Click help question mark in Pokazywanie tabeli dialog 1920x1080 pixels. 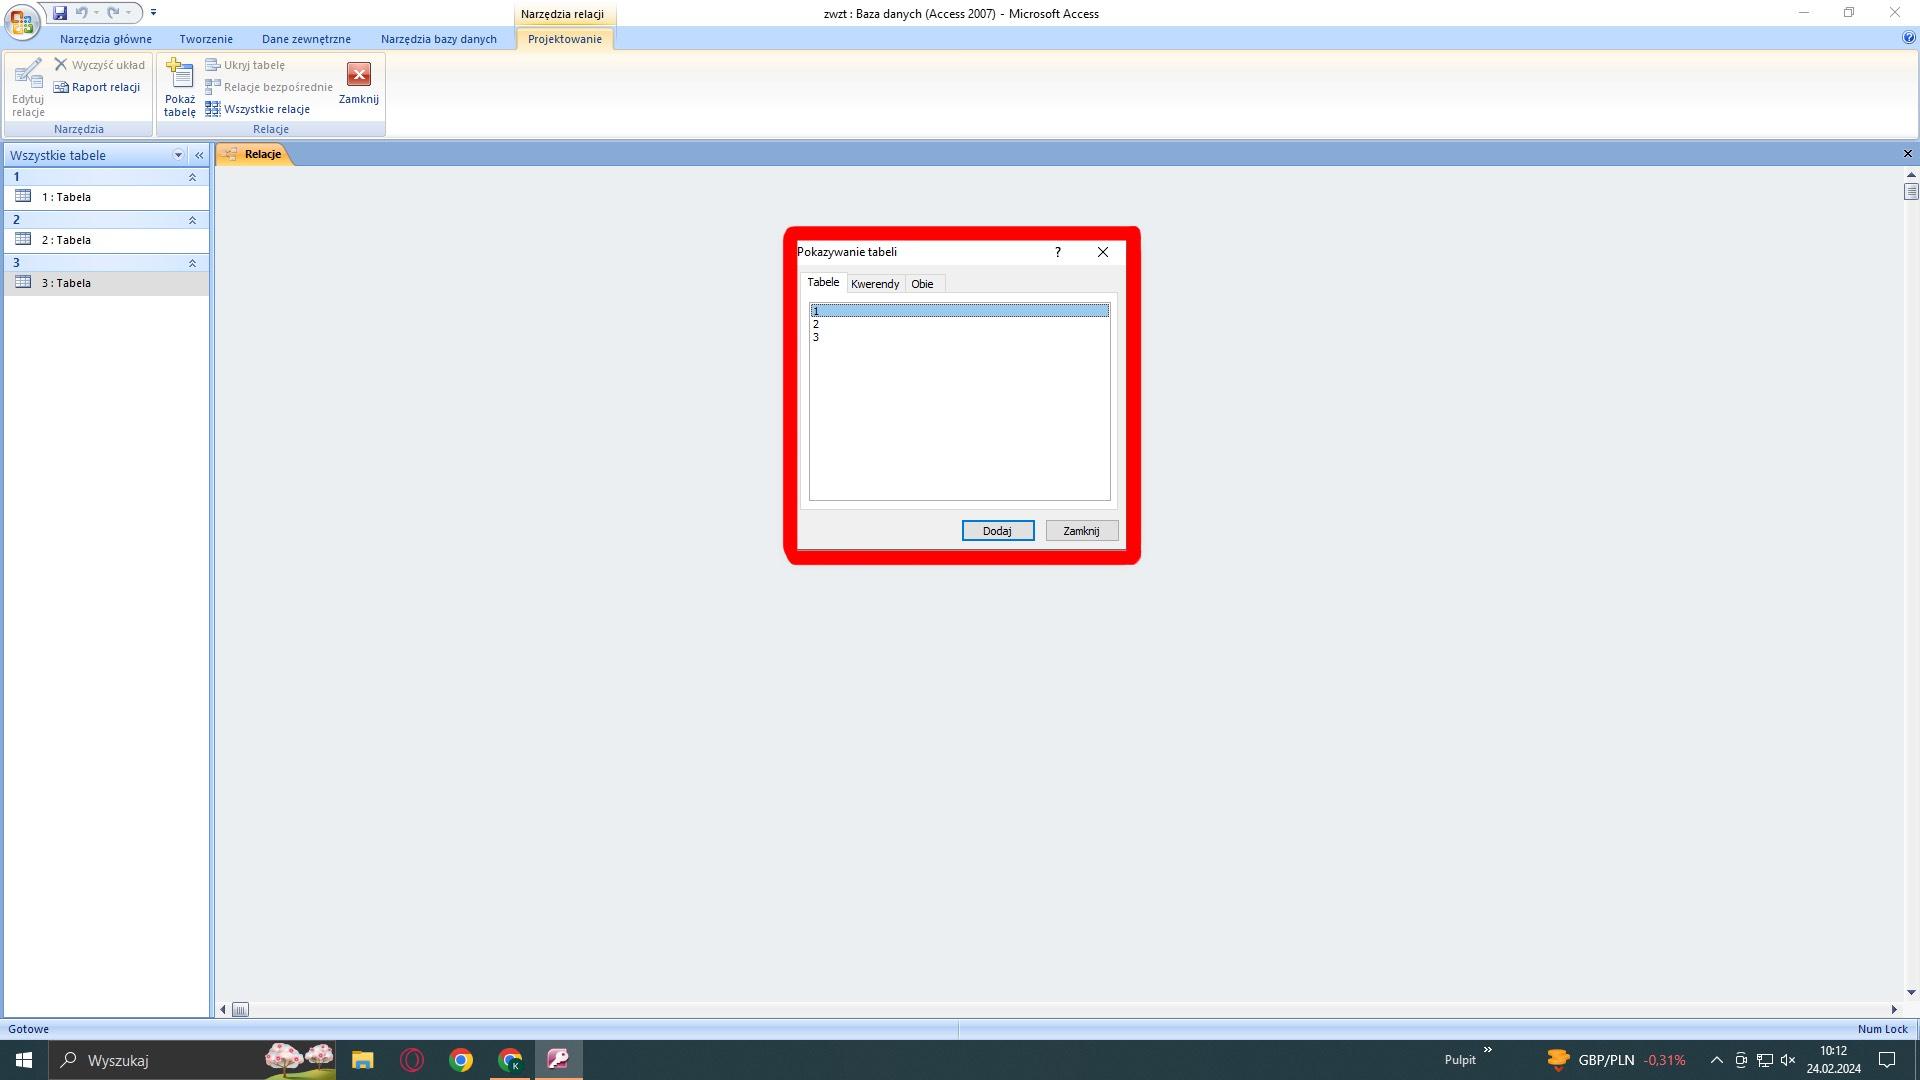(x=1058, y=252)
